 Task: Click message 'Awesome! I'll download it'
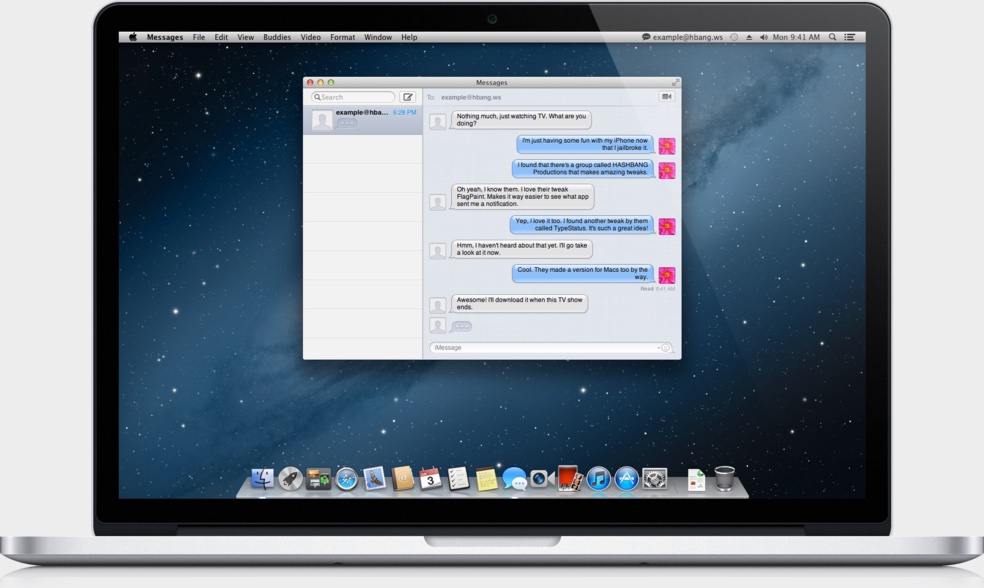pyautogui.click(x=520, y=303)
